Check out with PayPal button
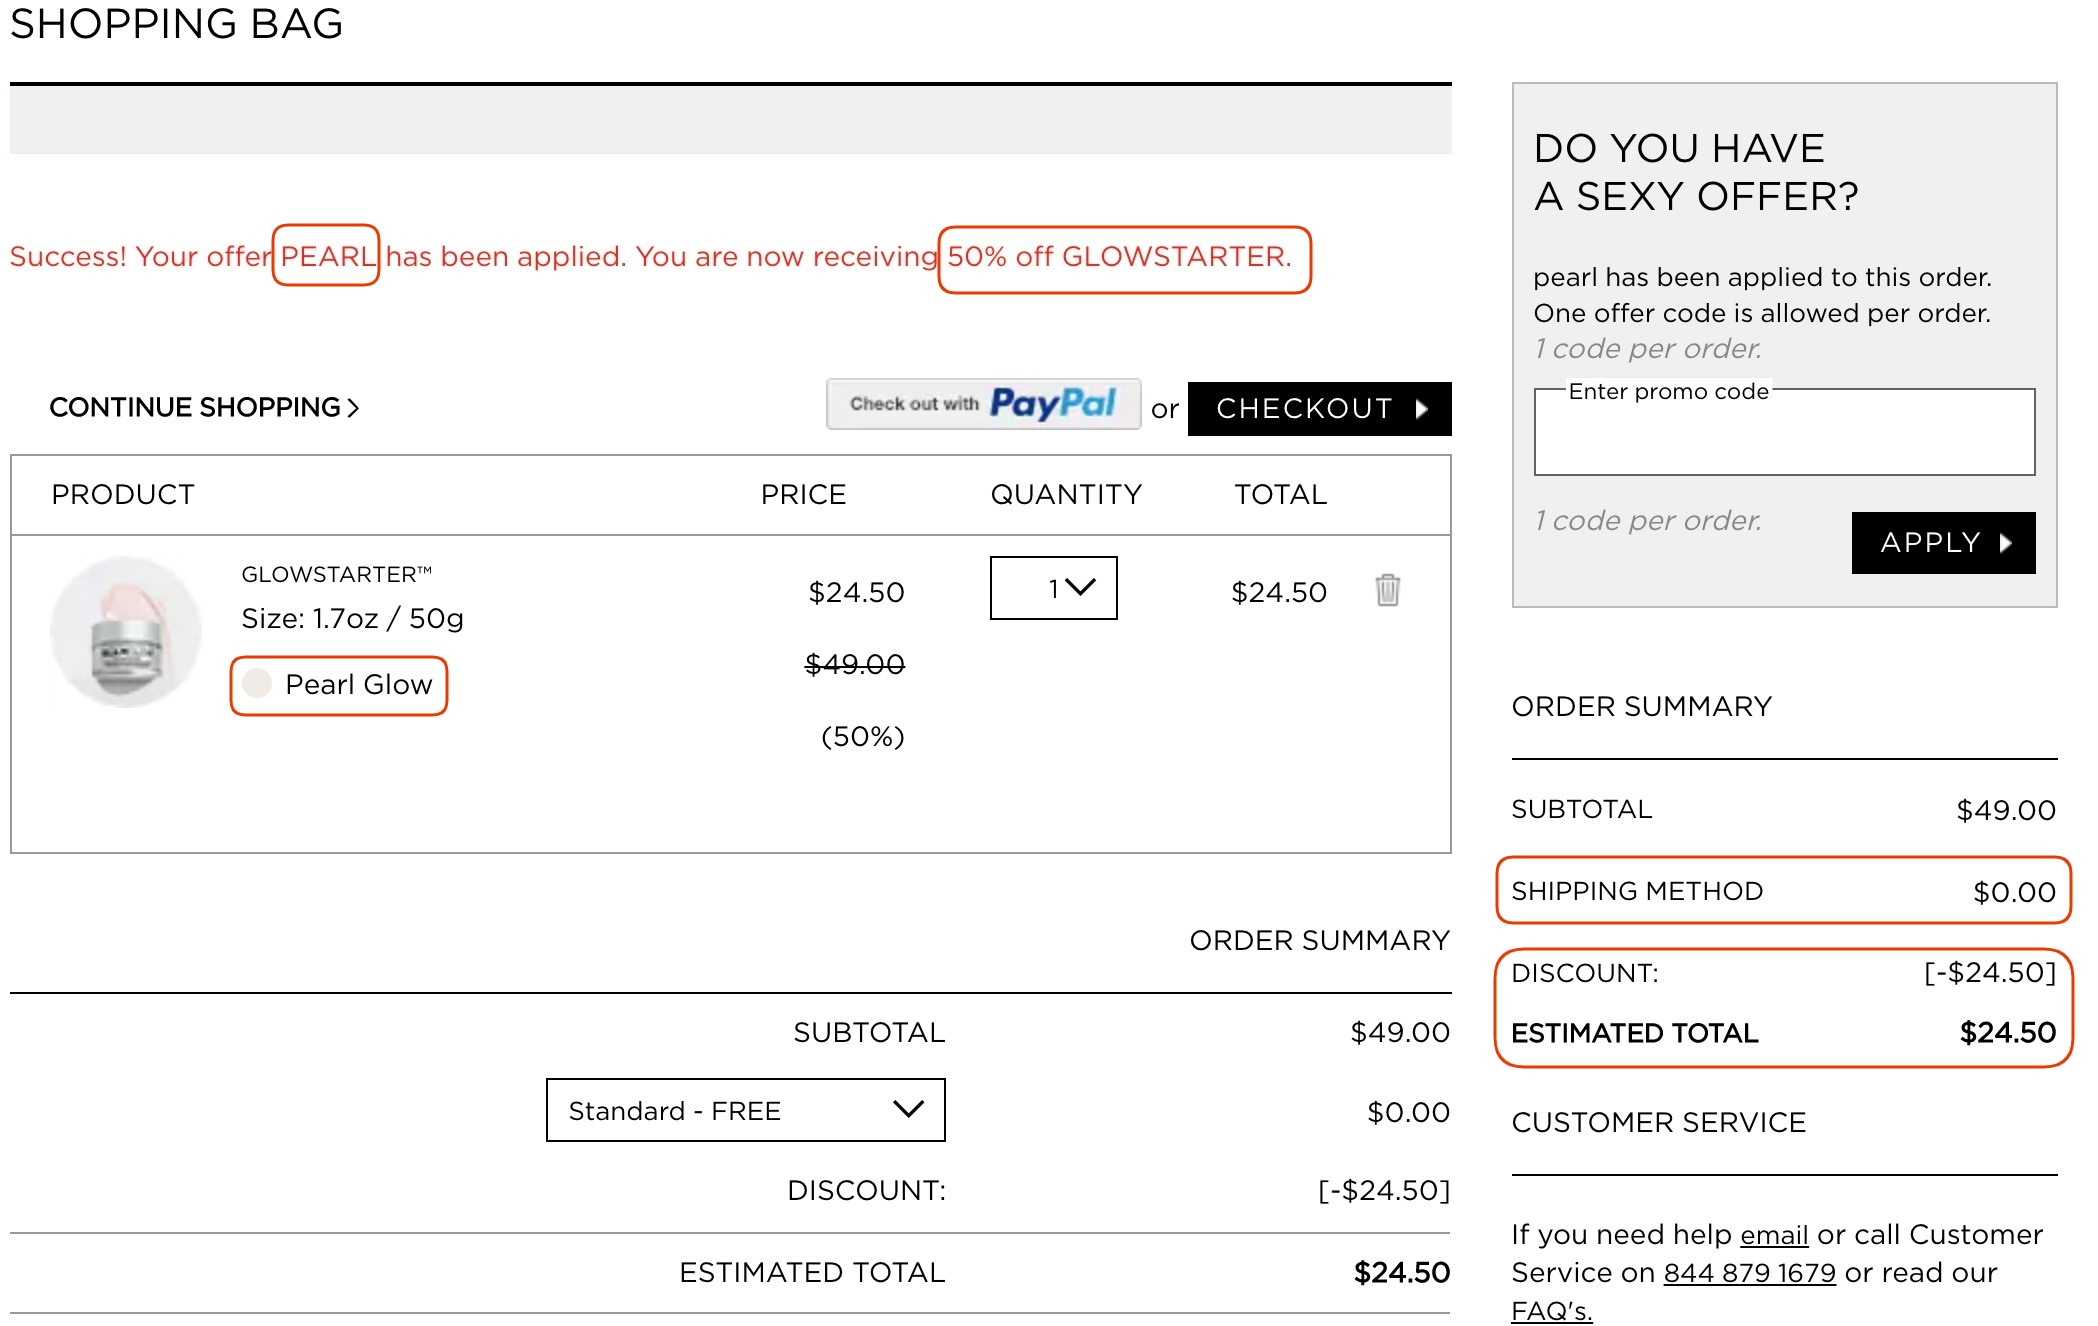The height and width of the screenshot is (1326, 2098). point(983,404)
